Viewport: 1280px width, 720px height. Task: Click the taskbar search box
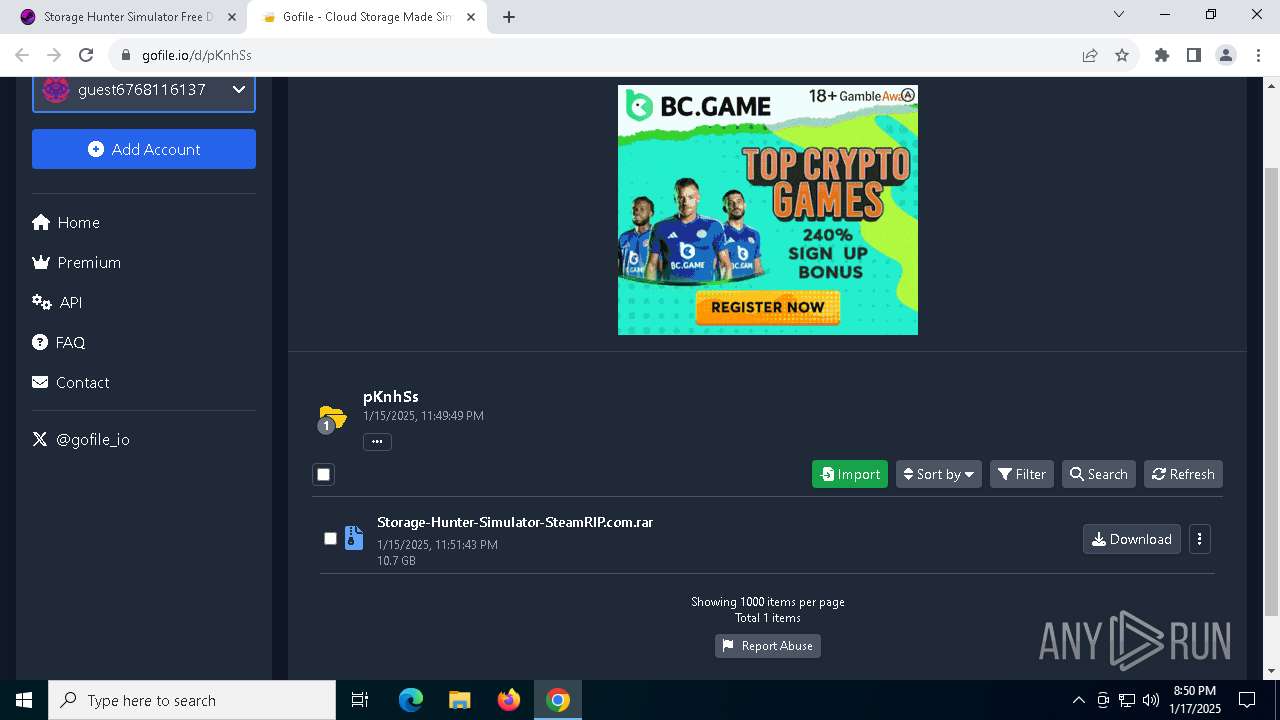[x=192, y=700]
